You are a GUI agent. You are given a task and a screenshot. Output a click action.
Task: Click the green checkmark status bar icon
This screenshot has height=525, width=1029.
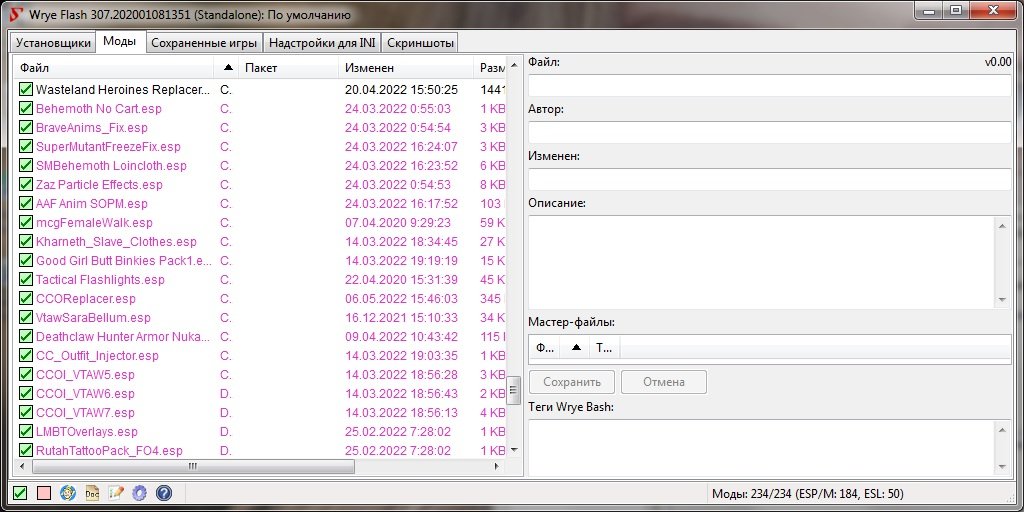coord(20,493)
